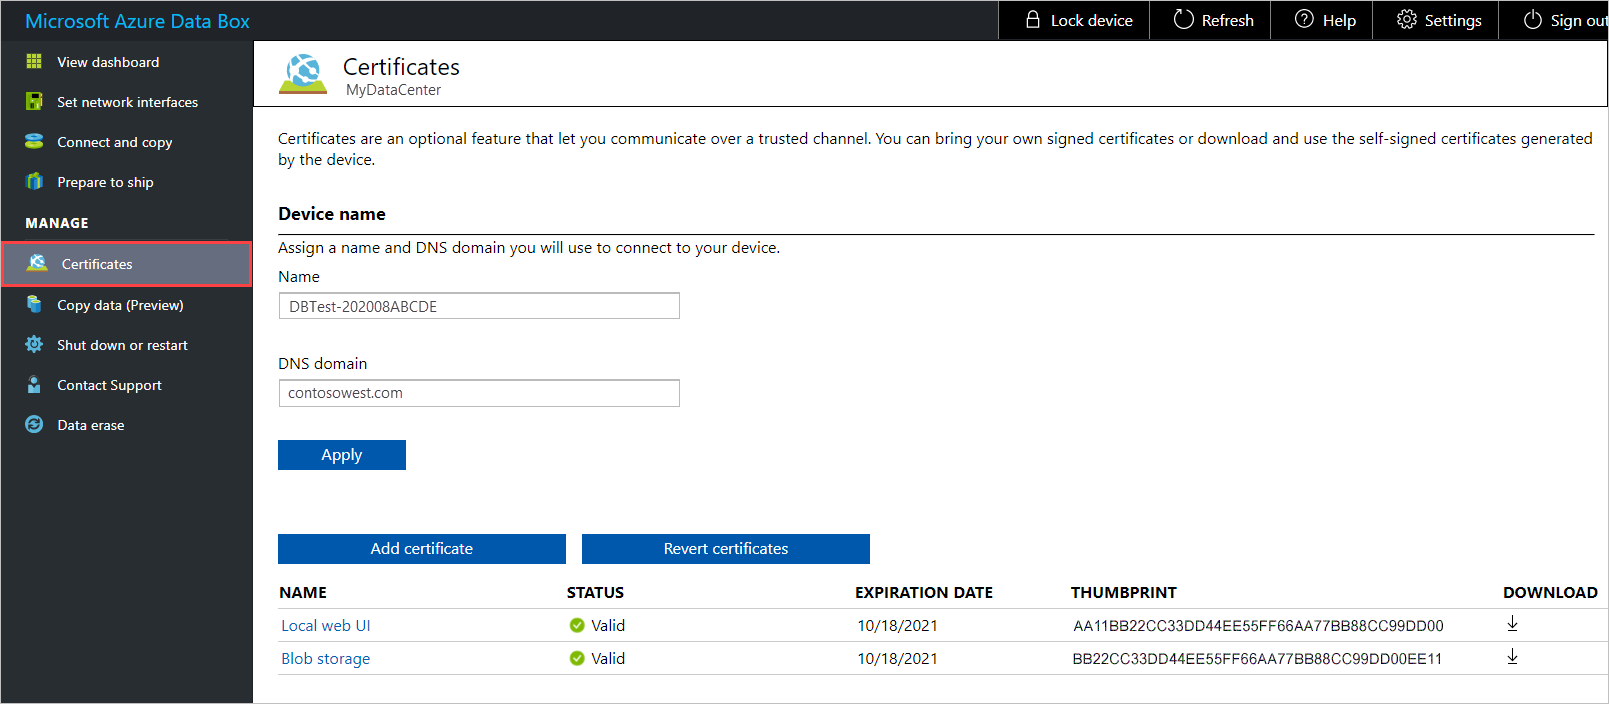Click the Local web UI valid checkmark icon

577,626
